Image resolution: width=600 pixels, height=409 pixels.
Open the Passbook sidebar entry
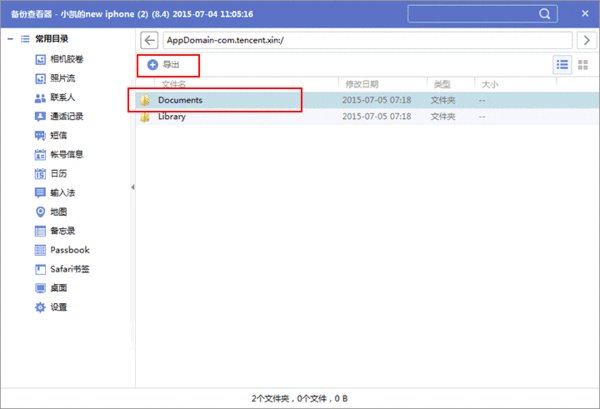click(x=69, y=249)
